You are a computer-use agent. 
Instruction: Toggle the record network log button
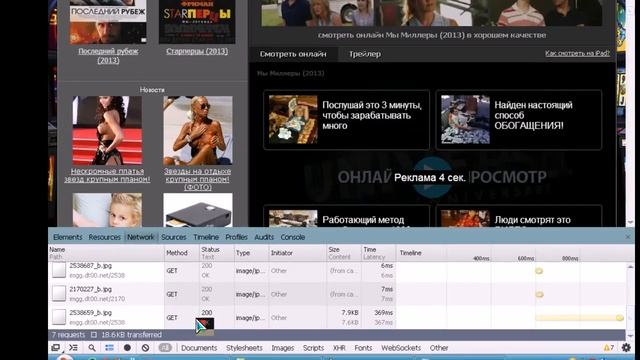[x=127, y=348]
